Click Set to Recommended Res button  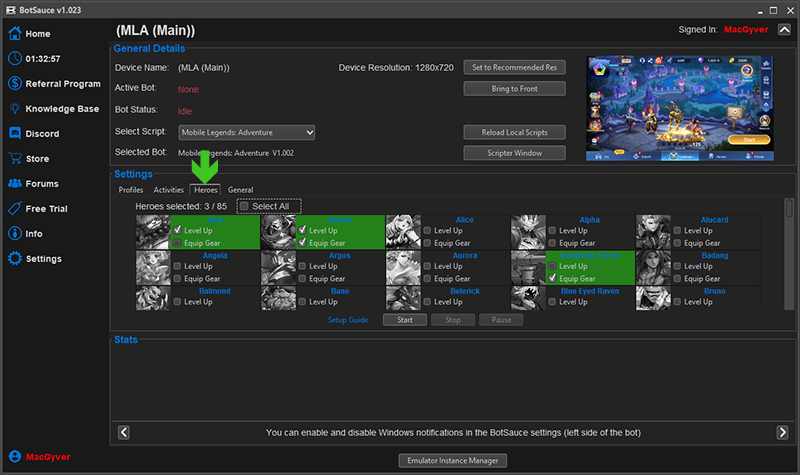click(x=514, y=67)
